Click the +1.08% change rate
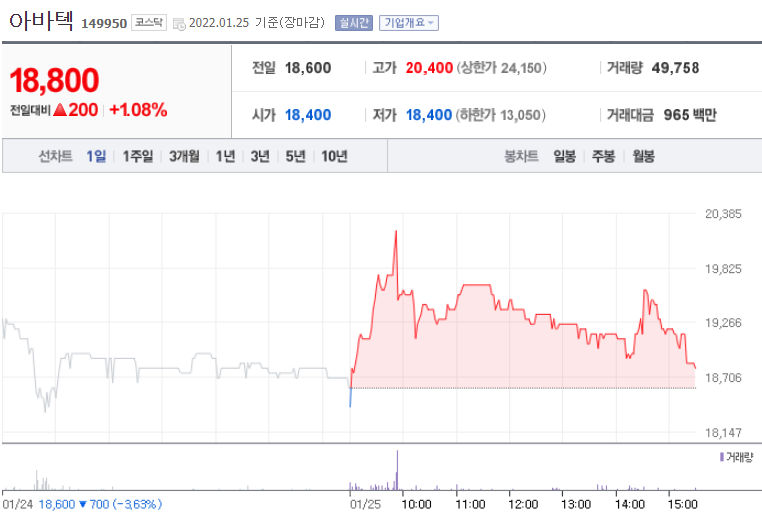The height and width of the screenshot is (529, 762). pyautogui.click(x=139, y=110)
